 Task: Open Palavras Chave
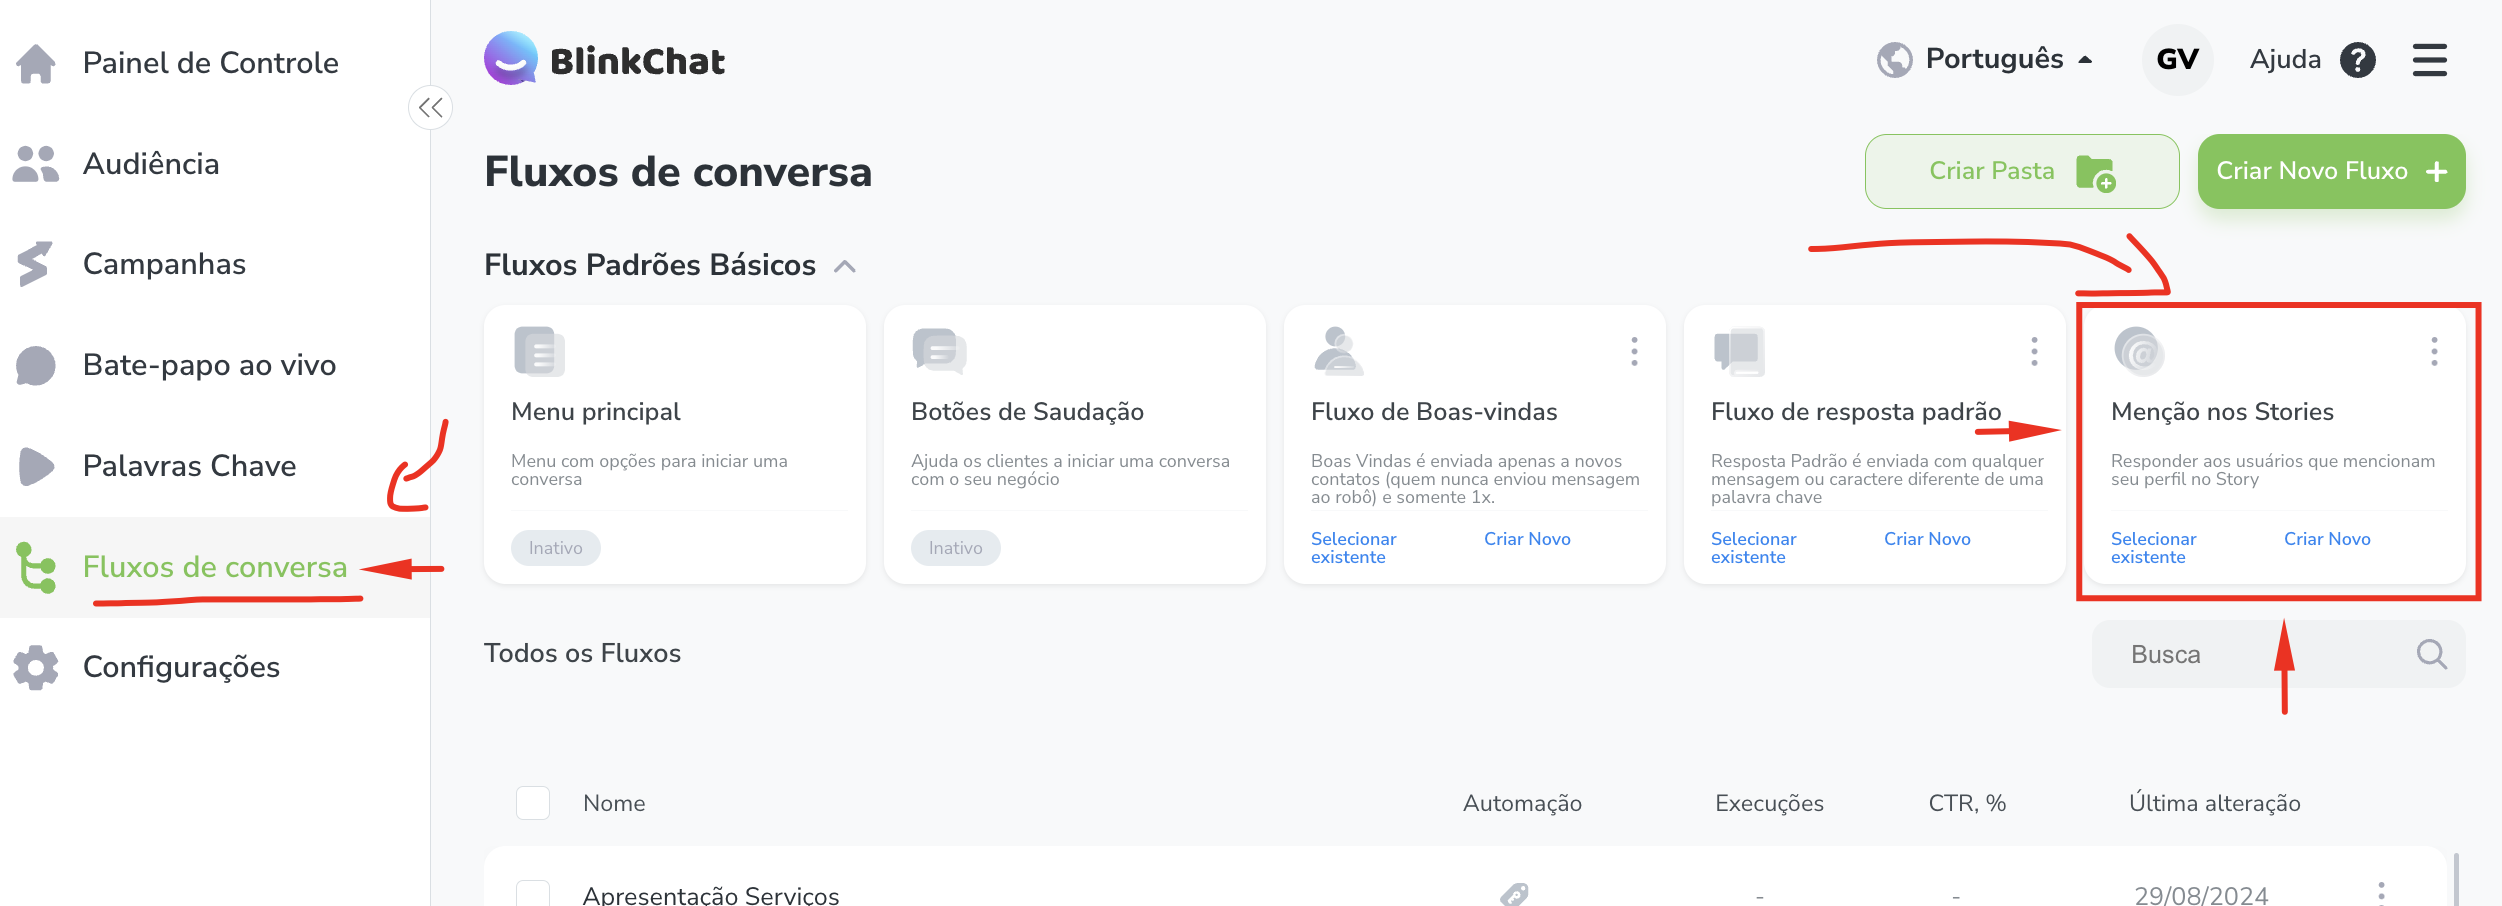point(189,466)
